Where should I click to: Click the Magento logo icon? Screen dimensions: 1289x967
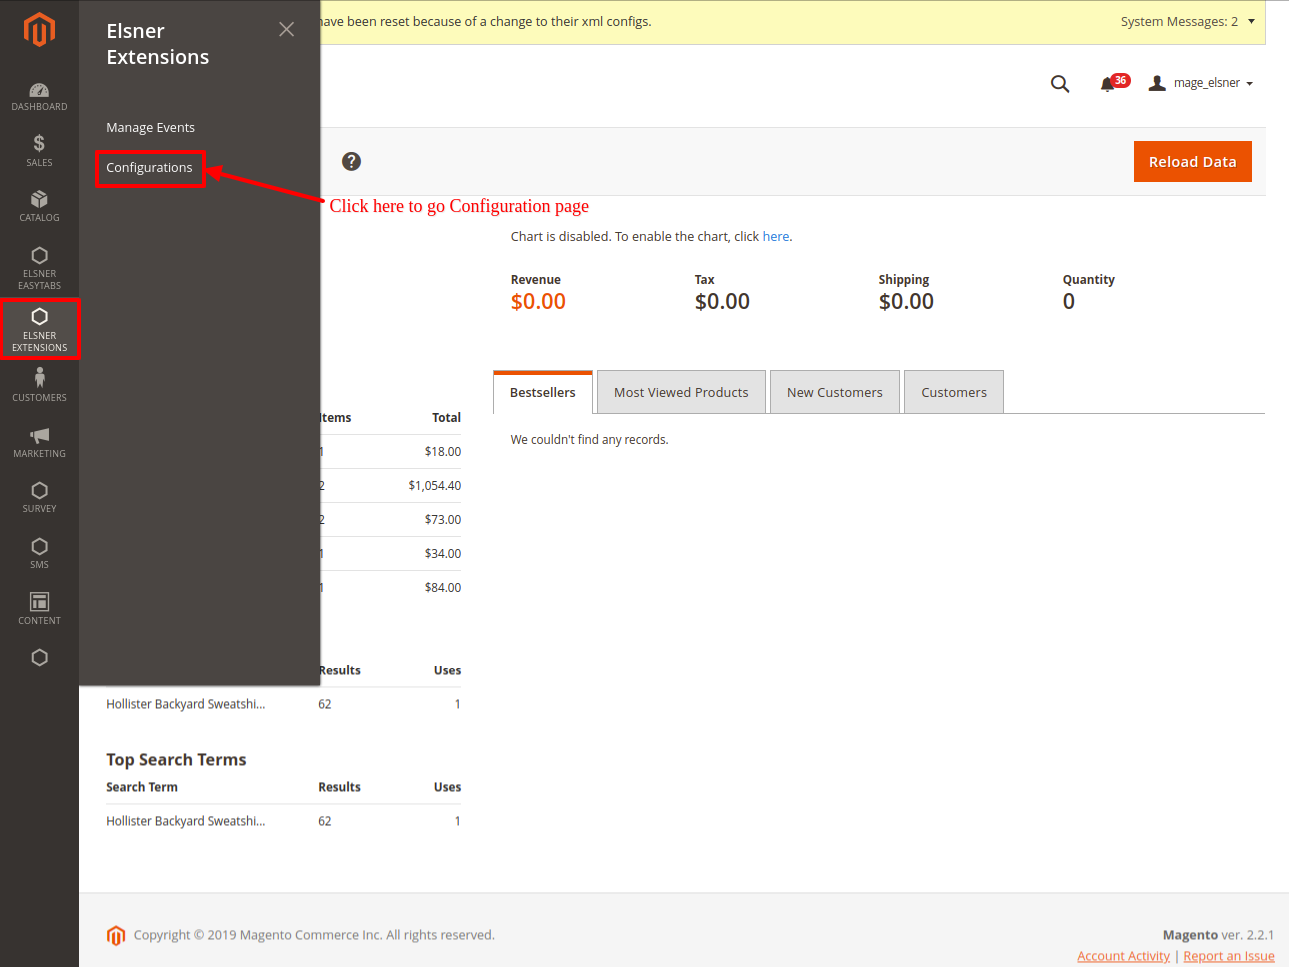39,30
